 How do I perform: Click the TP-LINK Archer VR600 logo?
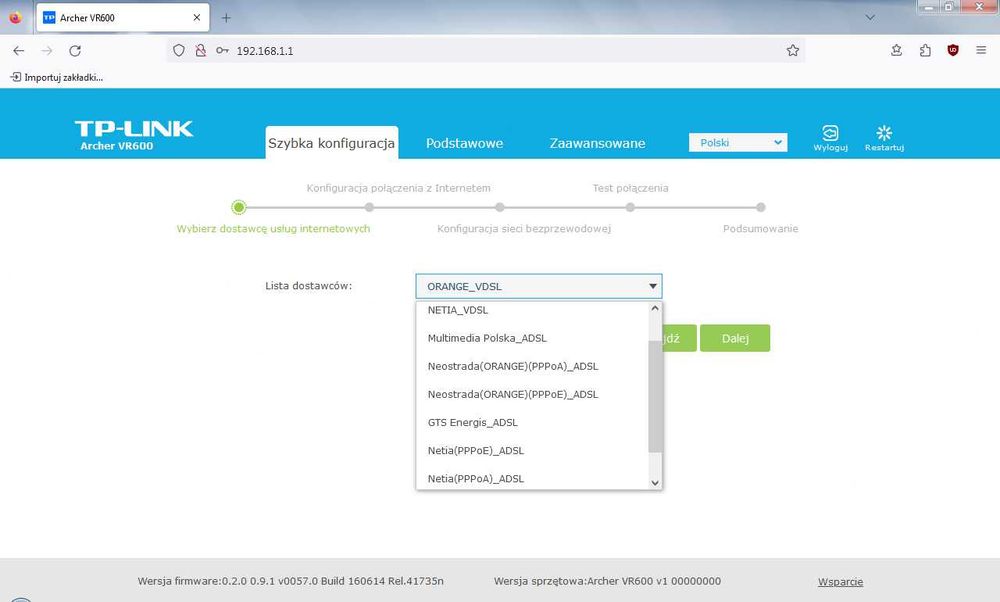(133, 135)
